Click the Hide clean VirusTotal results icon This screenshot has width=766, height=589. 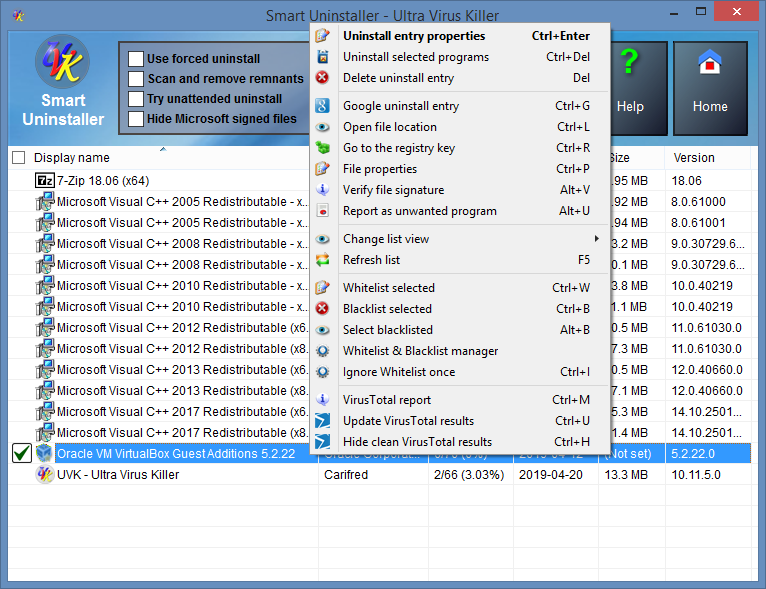322,442
